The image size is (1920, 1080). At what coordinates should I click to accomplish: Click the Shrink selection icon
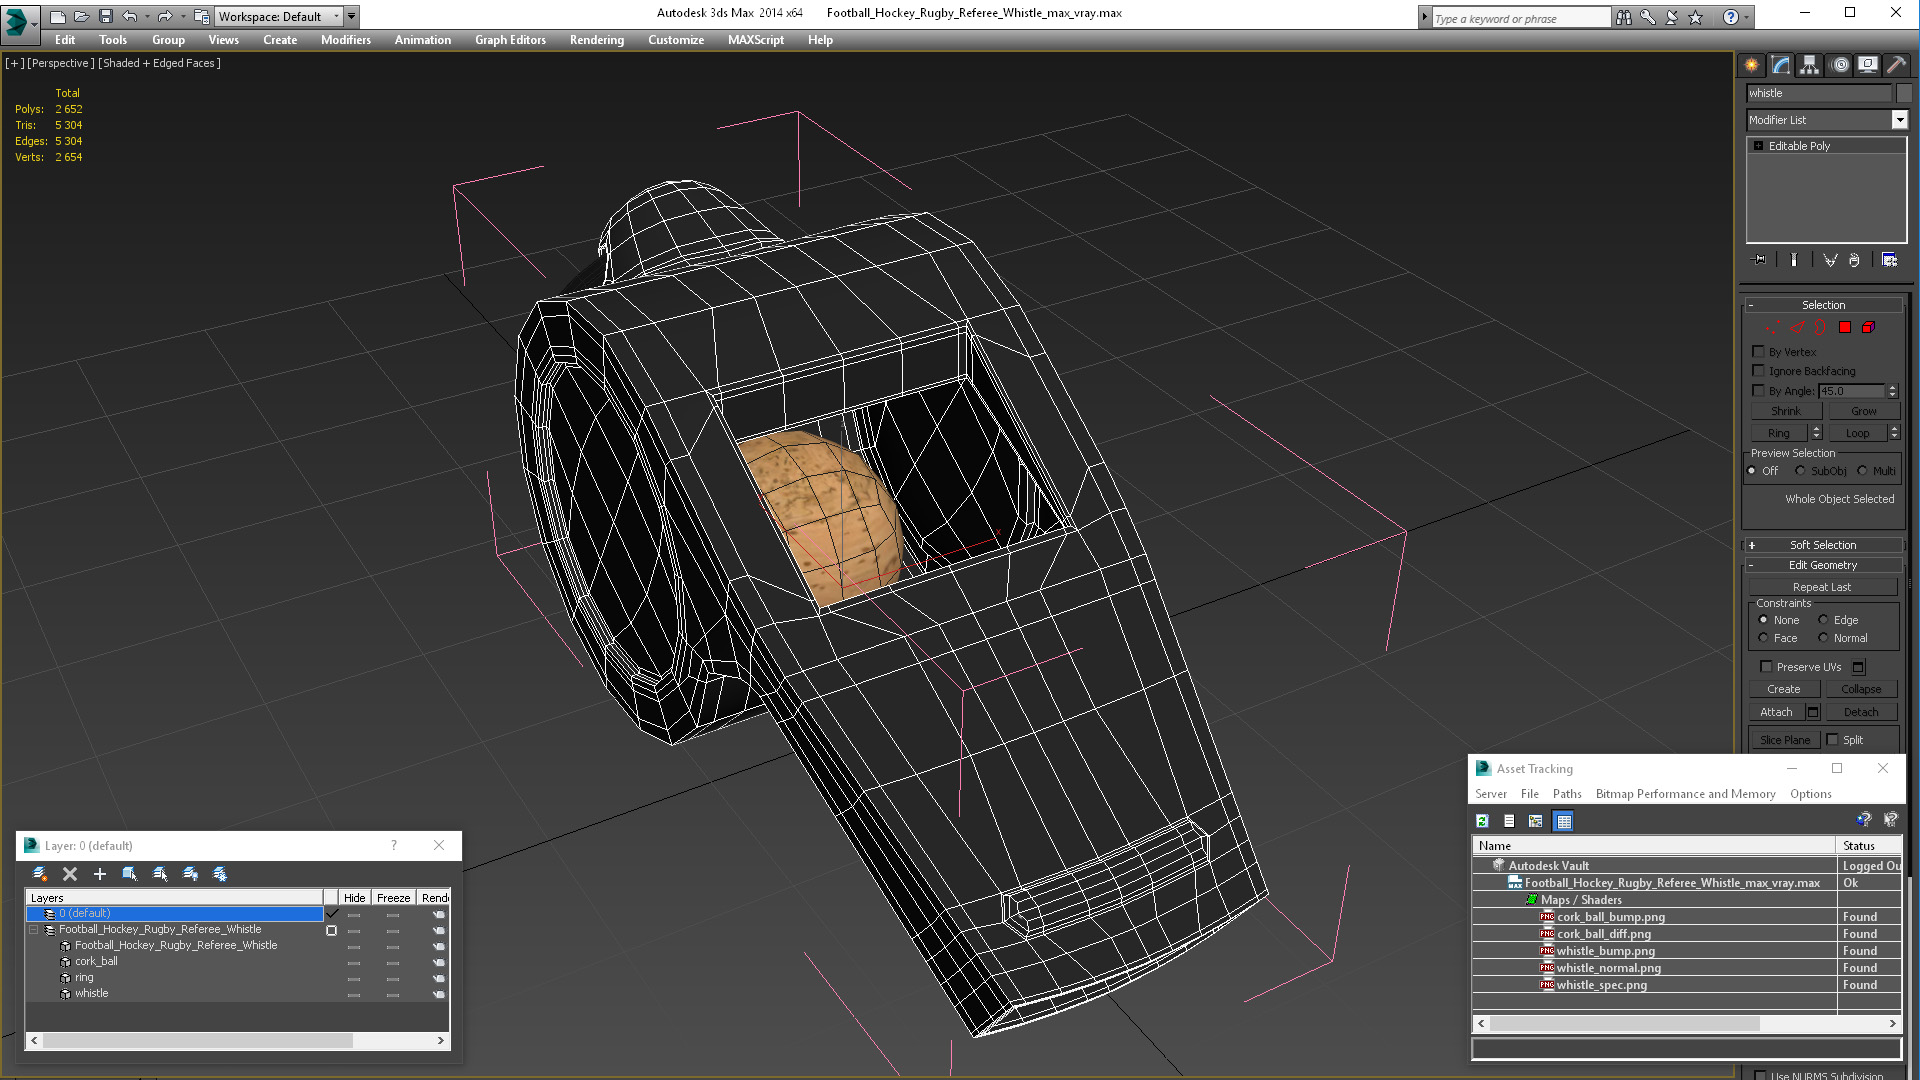coord(1785,410)
